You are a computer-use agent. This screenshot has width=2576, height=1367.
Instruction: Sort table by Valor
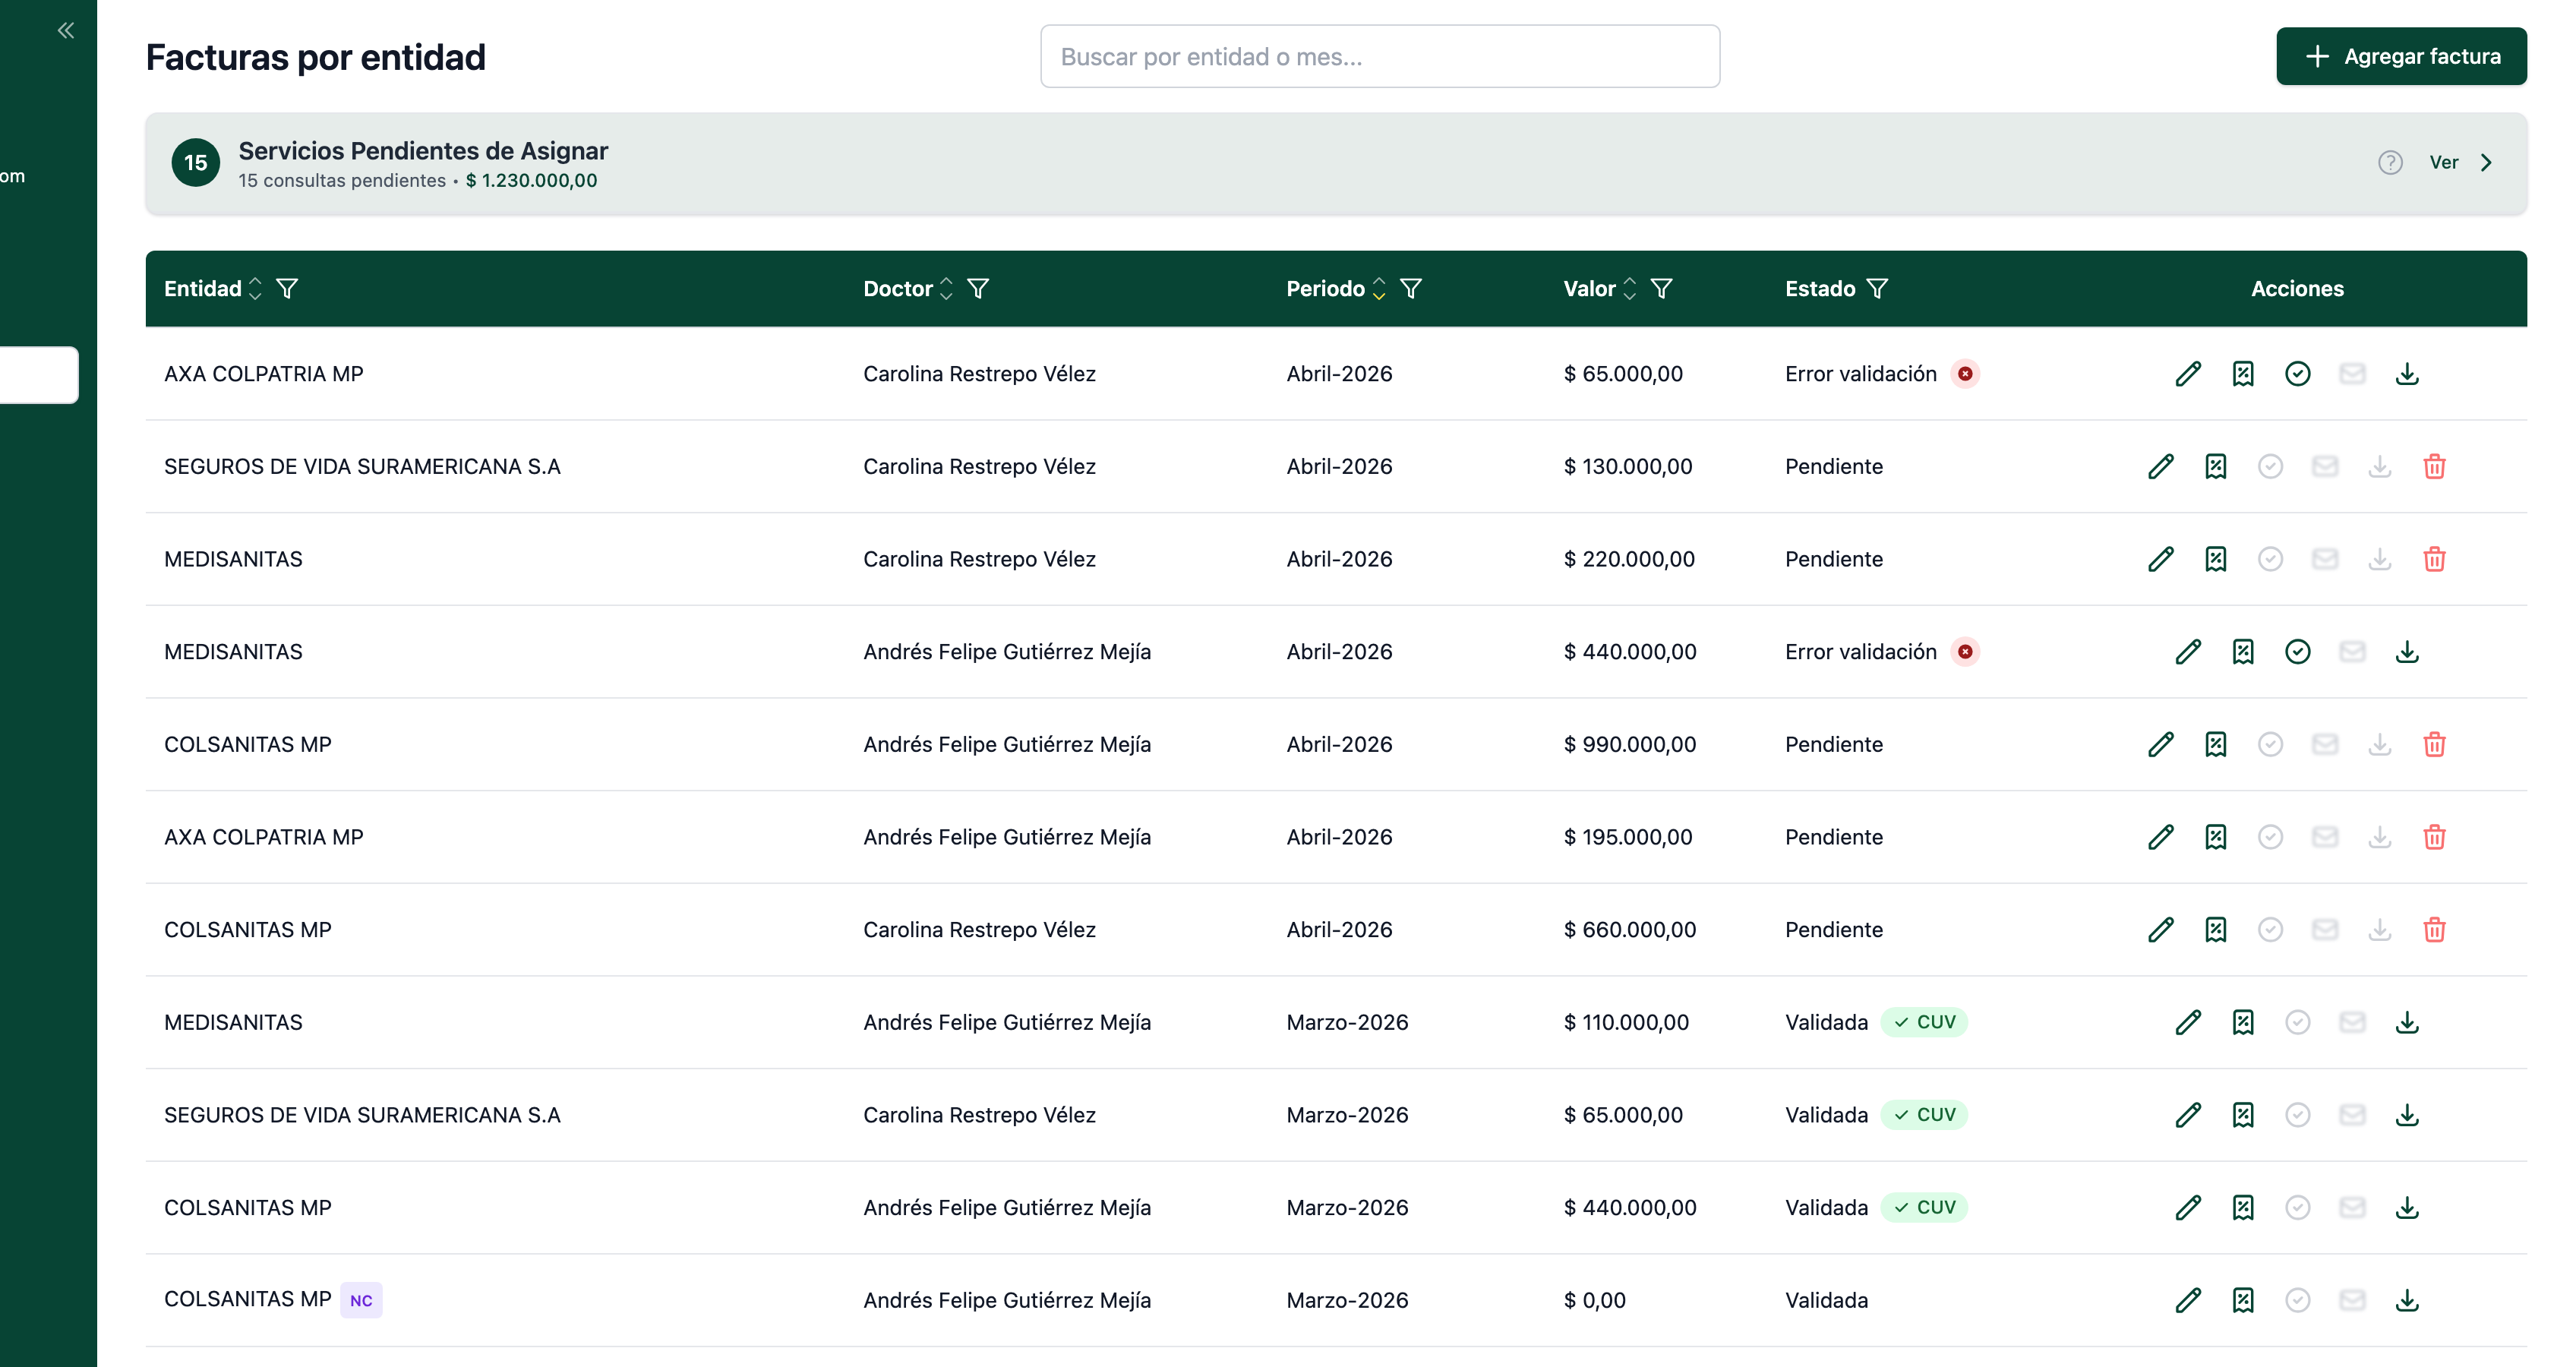click(x=1629, y=289)
